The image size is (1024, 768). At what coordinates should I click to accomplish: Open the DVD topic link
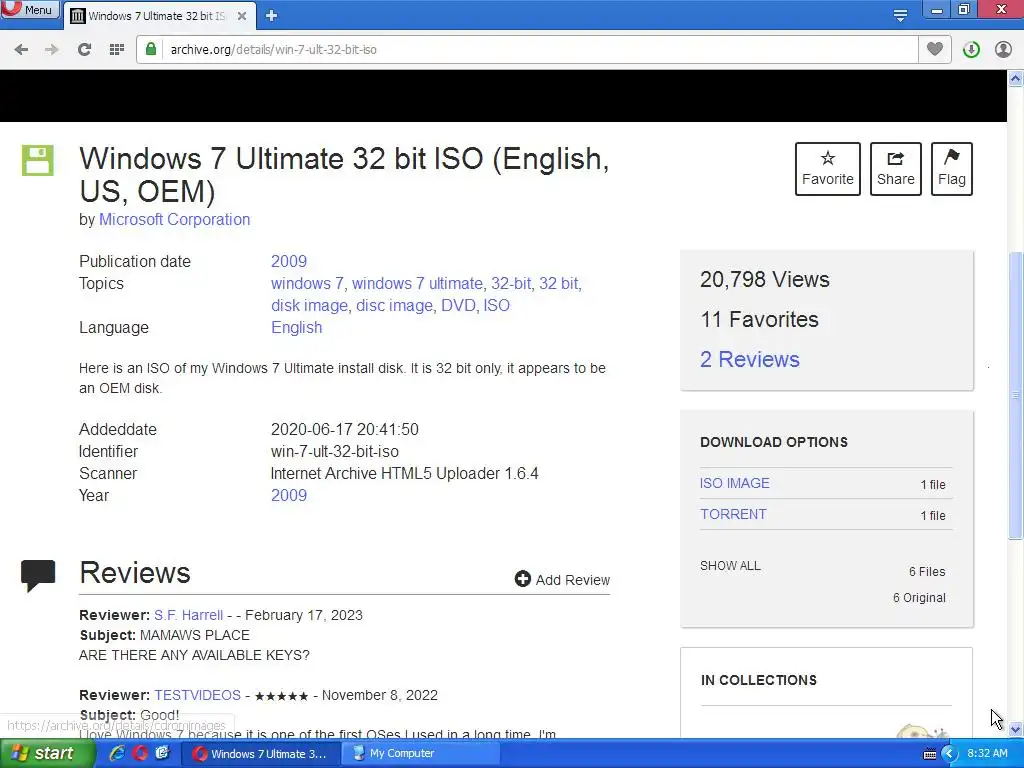[458, 306]
